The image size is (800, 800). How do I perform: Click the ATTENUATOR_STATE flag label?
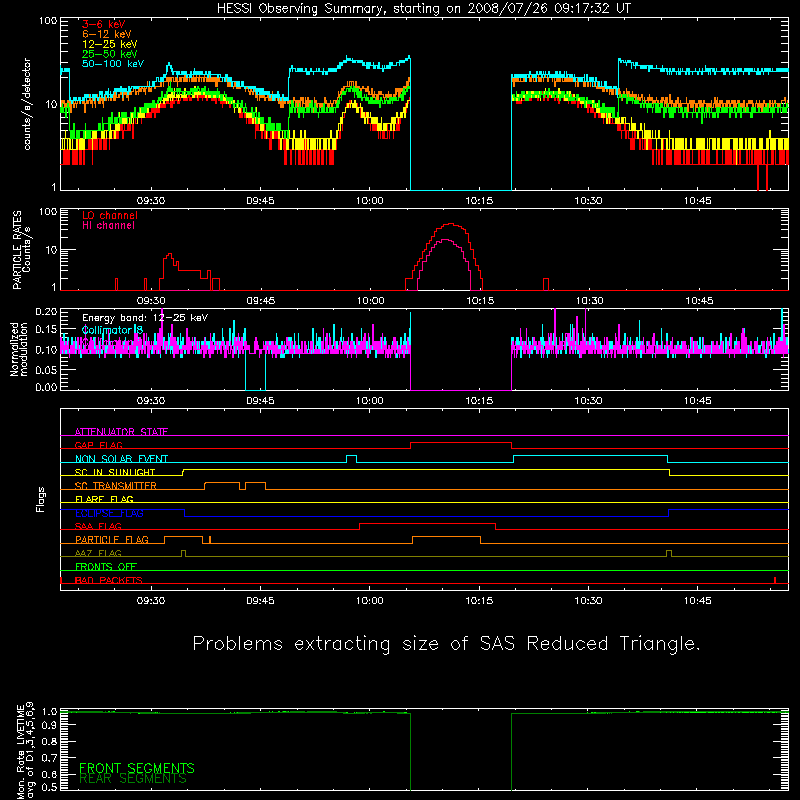click(x=121, y=432)
